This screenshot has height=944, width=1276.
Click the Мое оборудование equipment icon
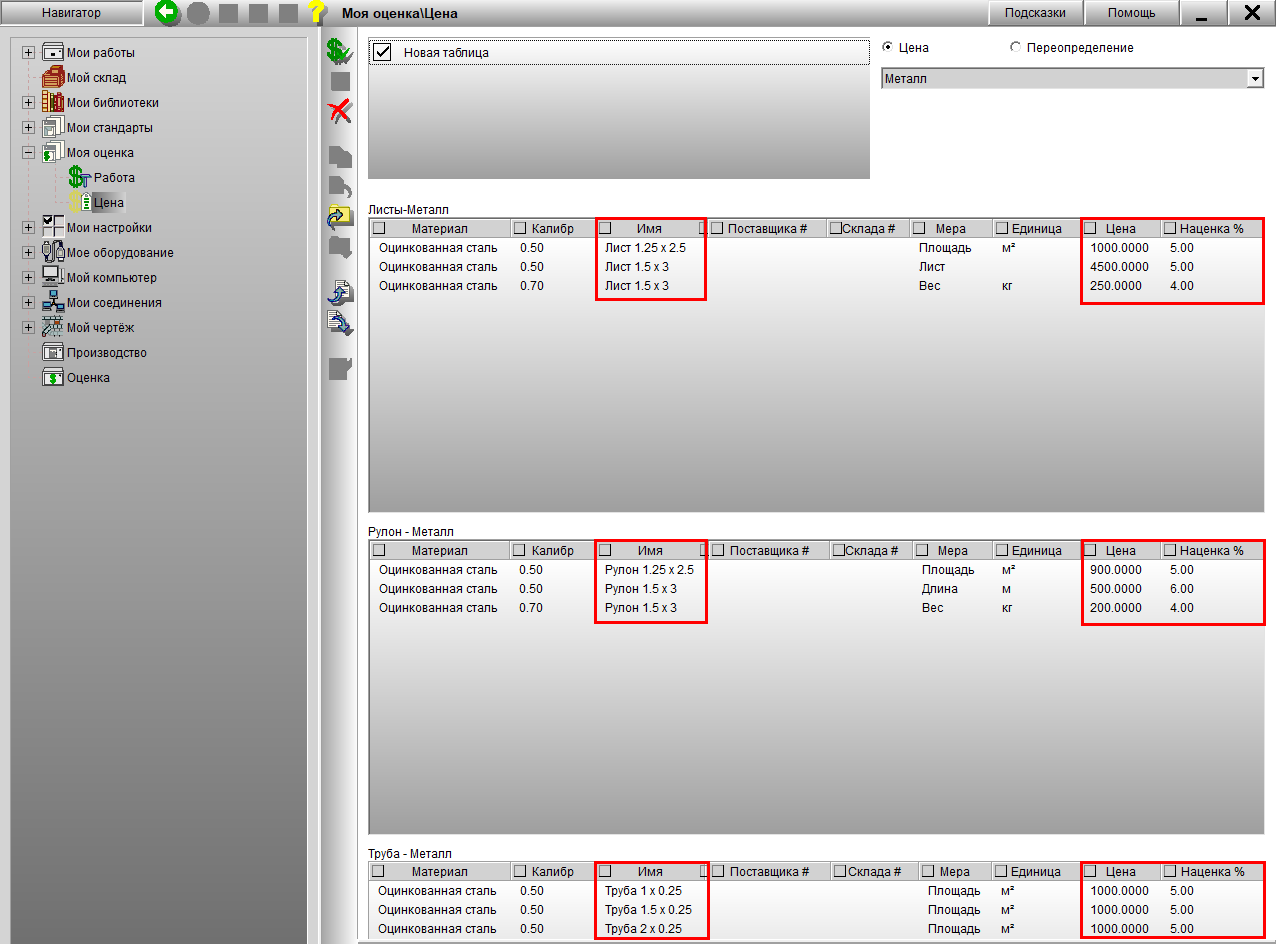[x=53, y=252]
